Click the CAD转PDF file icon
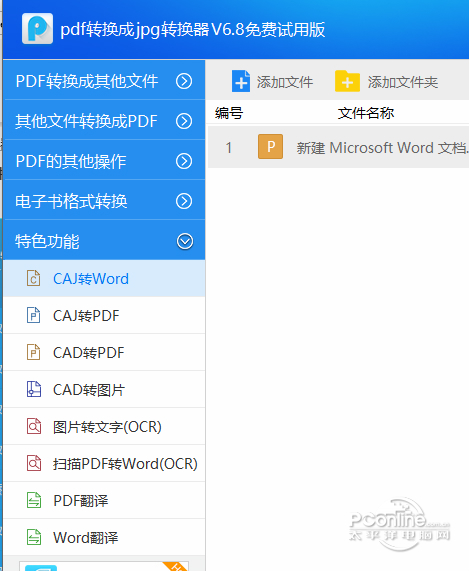Screen dimensions: 469x571 pos(34,352)
